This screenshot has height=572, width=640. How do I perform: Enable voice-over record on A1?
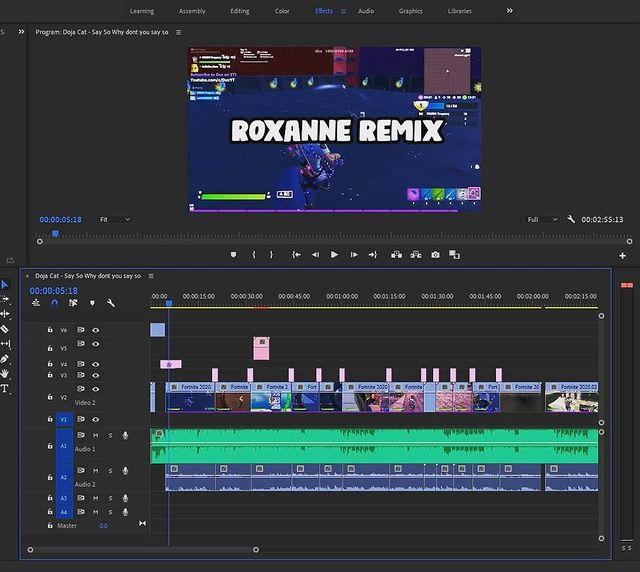click(x=125, y=435)
